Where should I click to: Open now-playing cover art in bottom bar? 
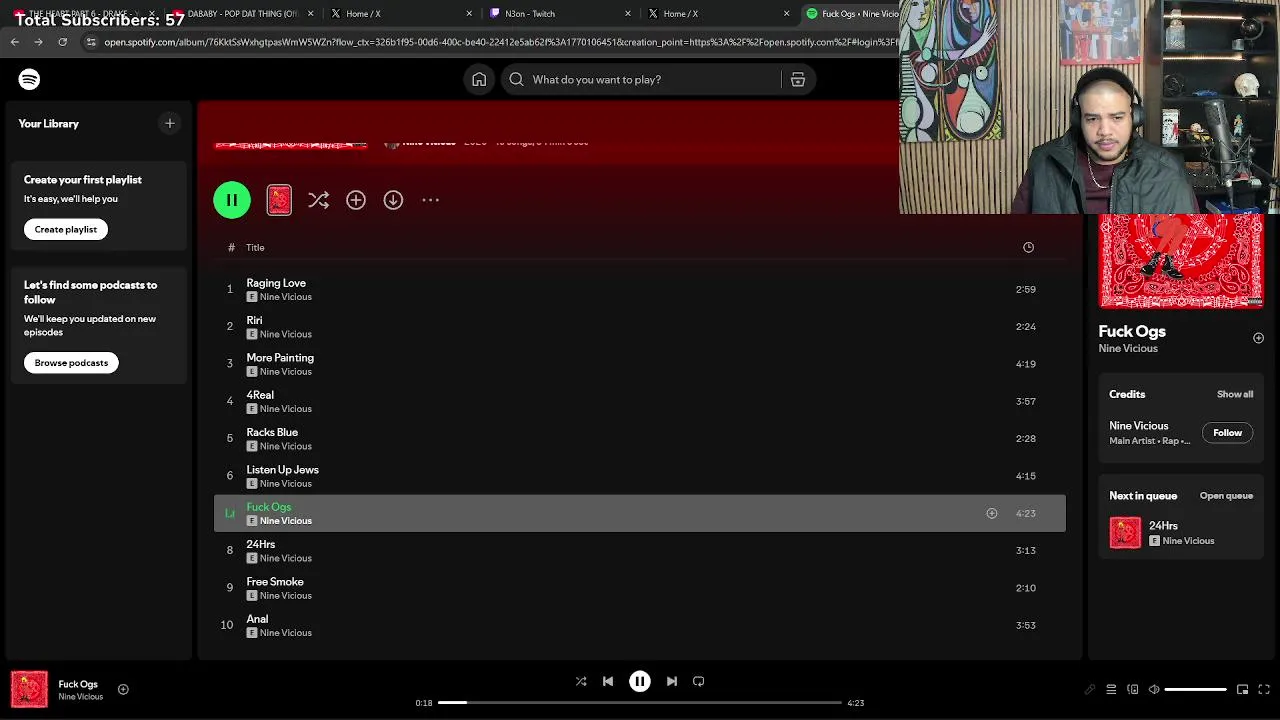pos(29,689)
